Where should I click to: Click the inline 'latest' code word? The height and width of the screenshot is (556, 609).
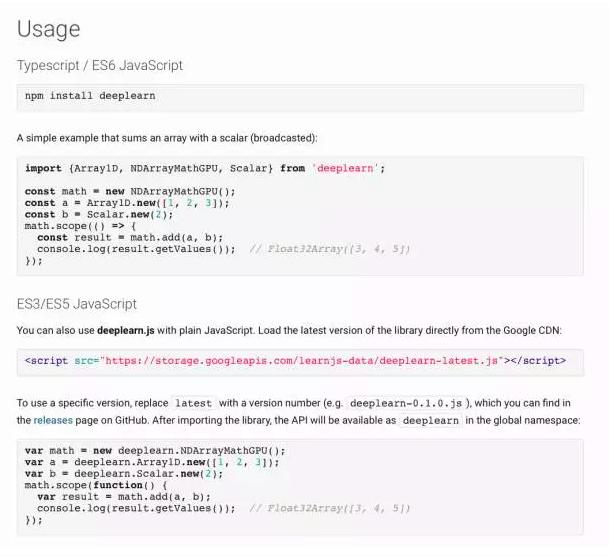tap(193, 403)
